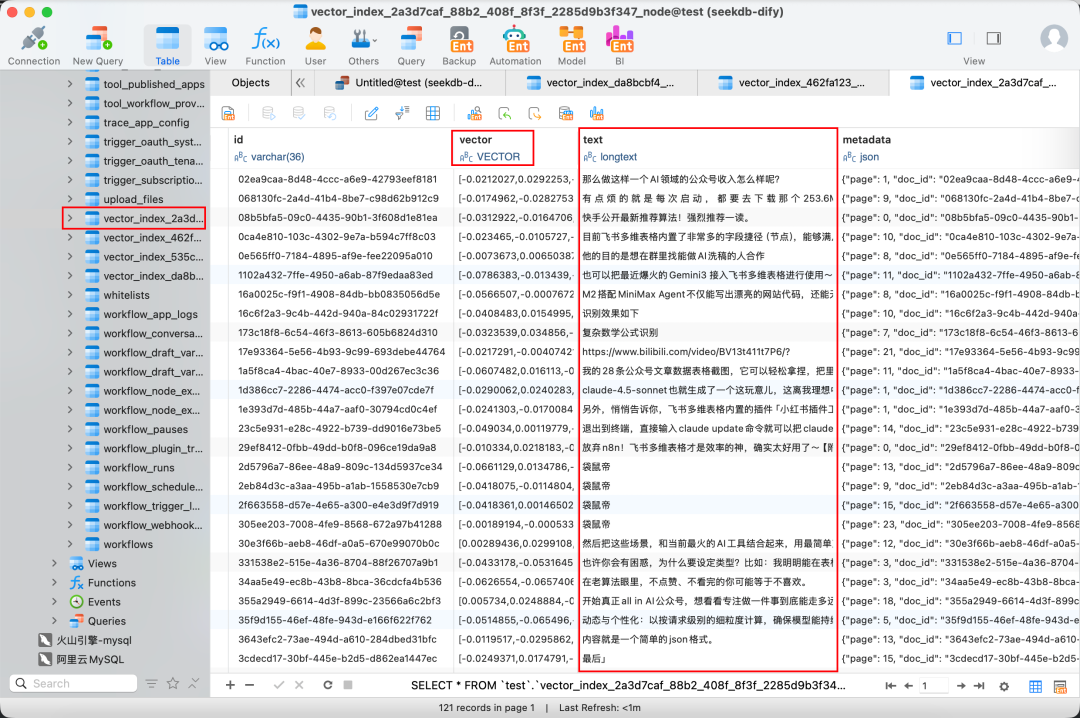This screenshot has height=718, width=1080.
Task: Open the records limit settings gear
Action: [1004, 686]
